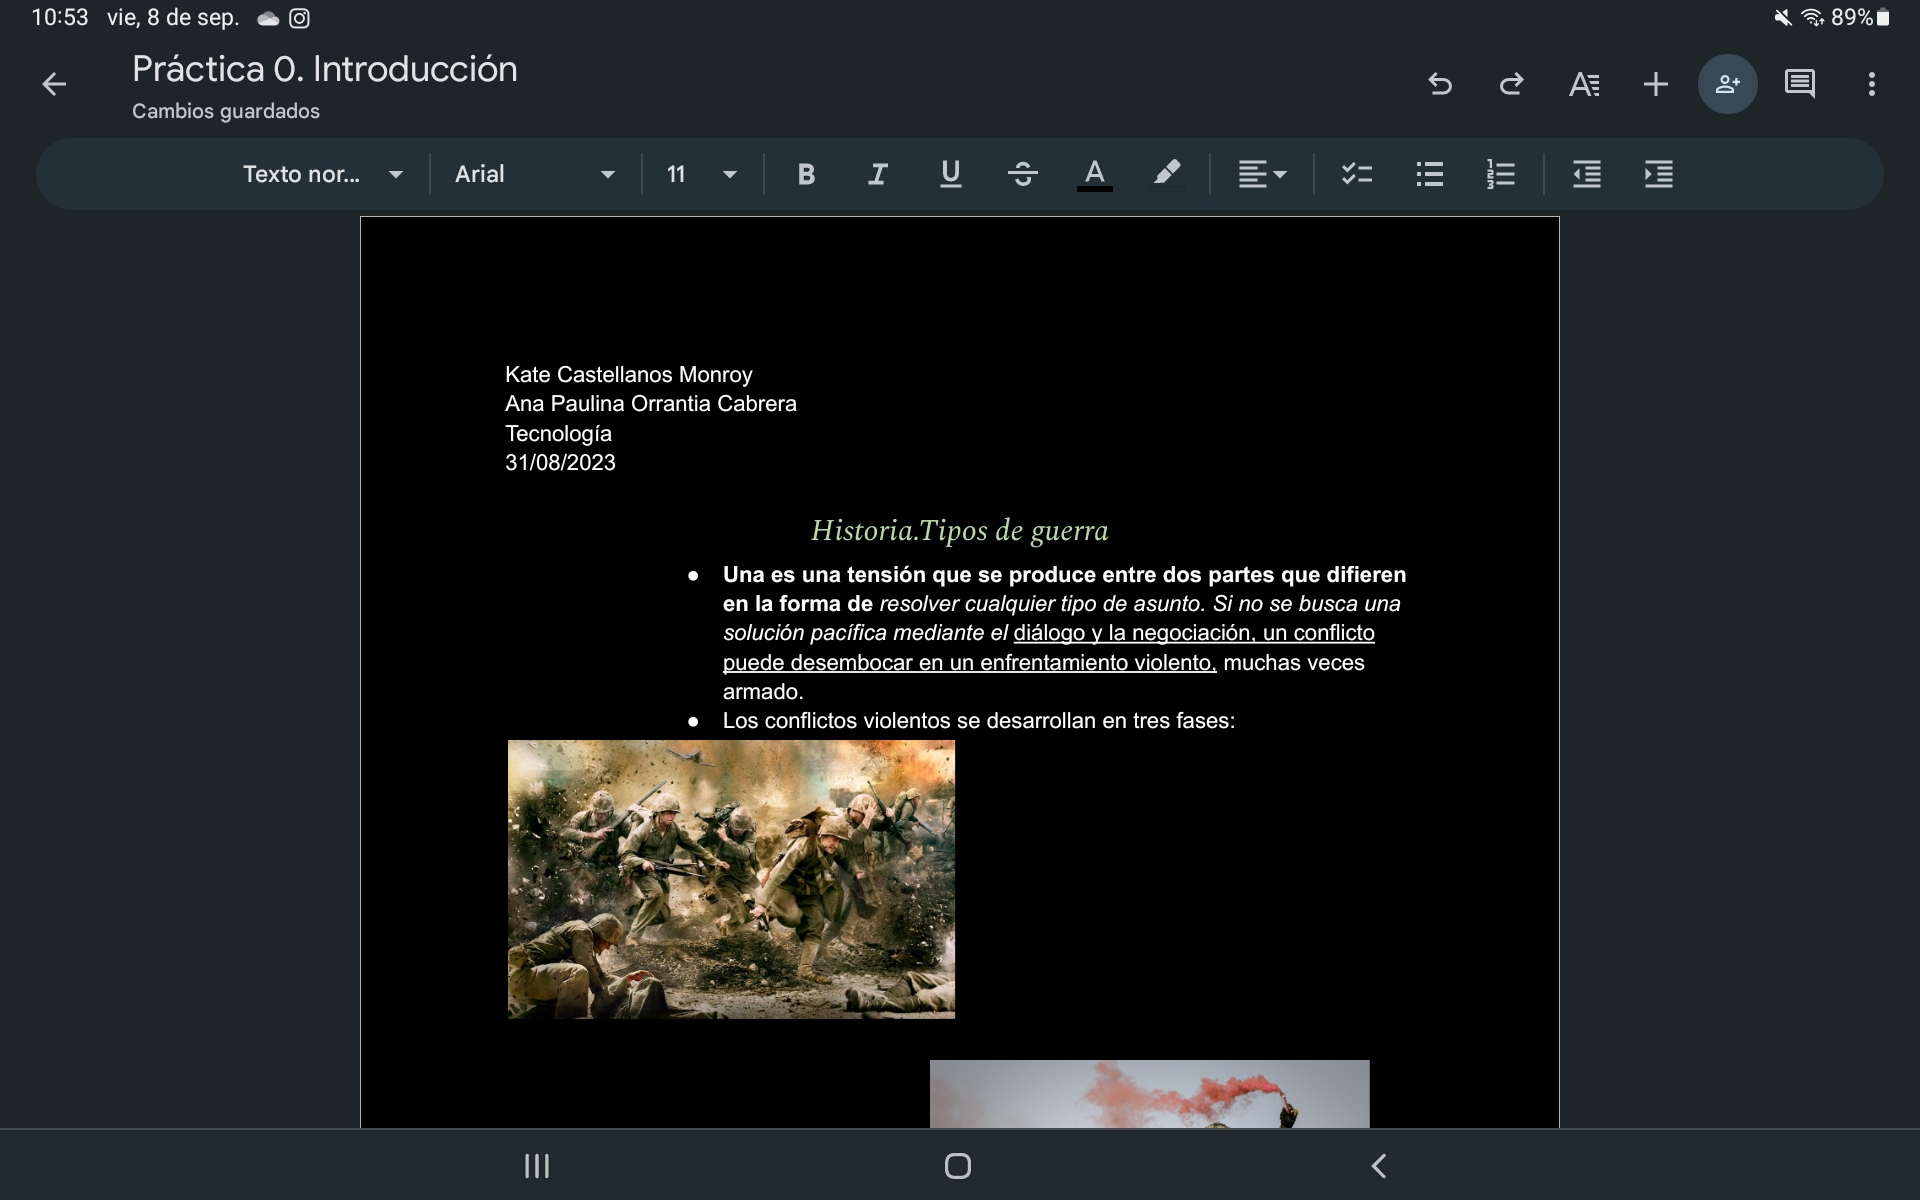This screenshot has width=1920, height=1200.
Task: Toggle italic formatting
Action: tap(878, 174)
